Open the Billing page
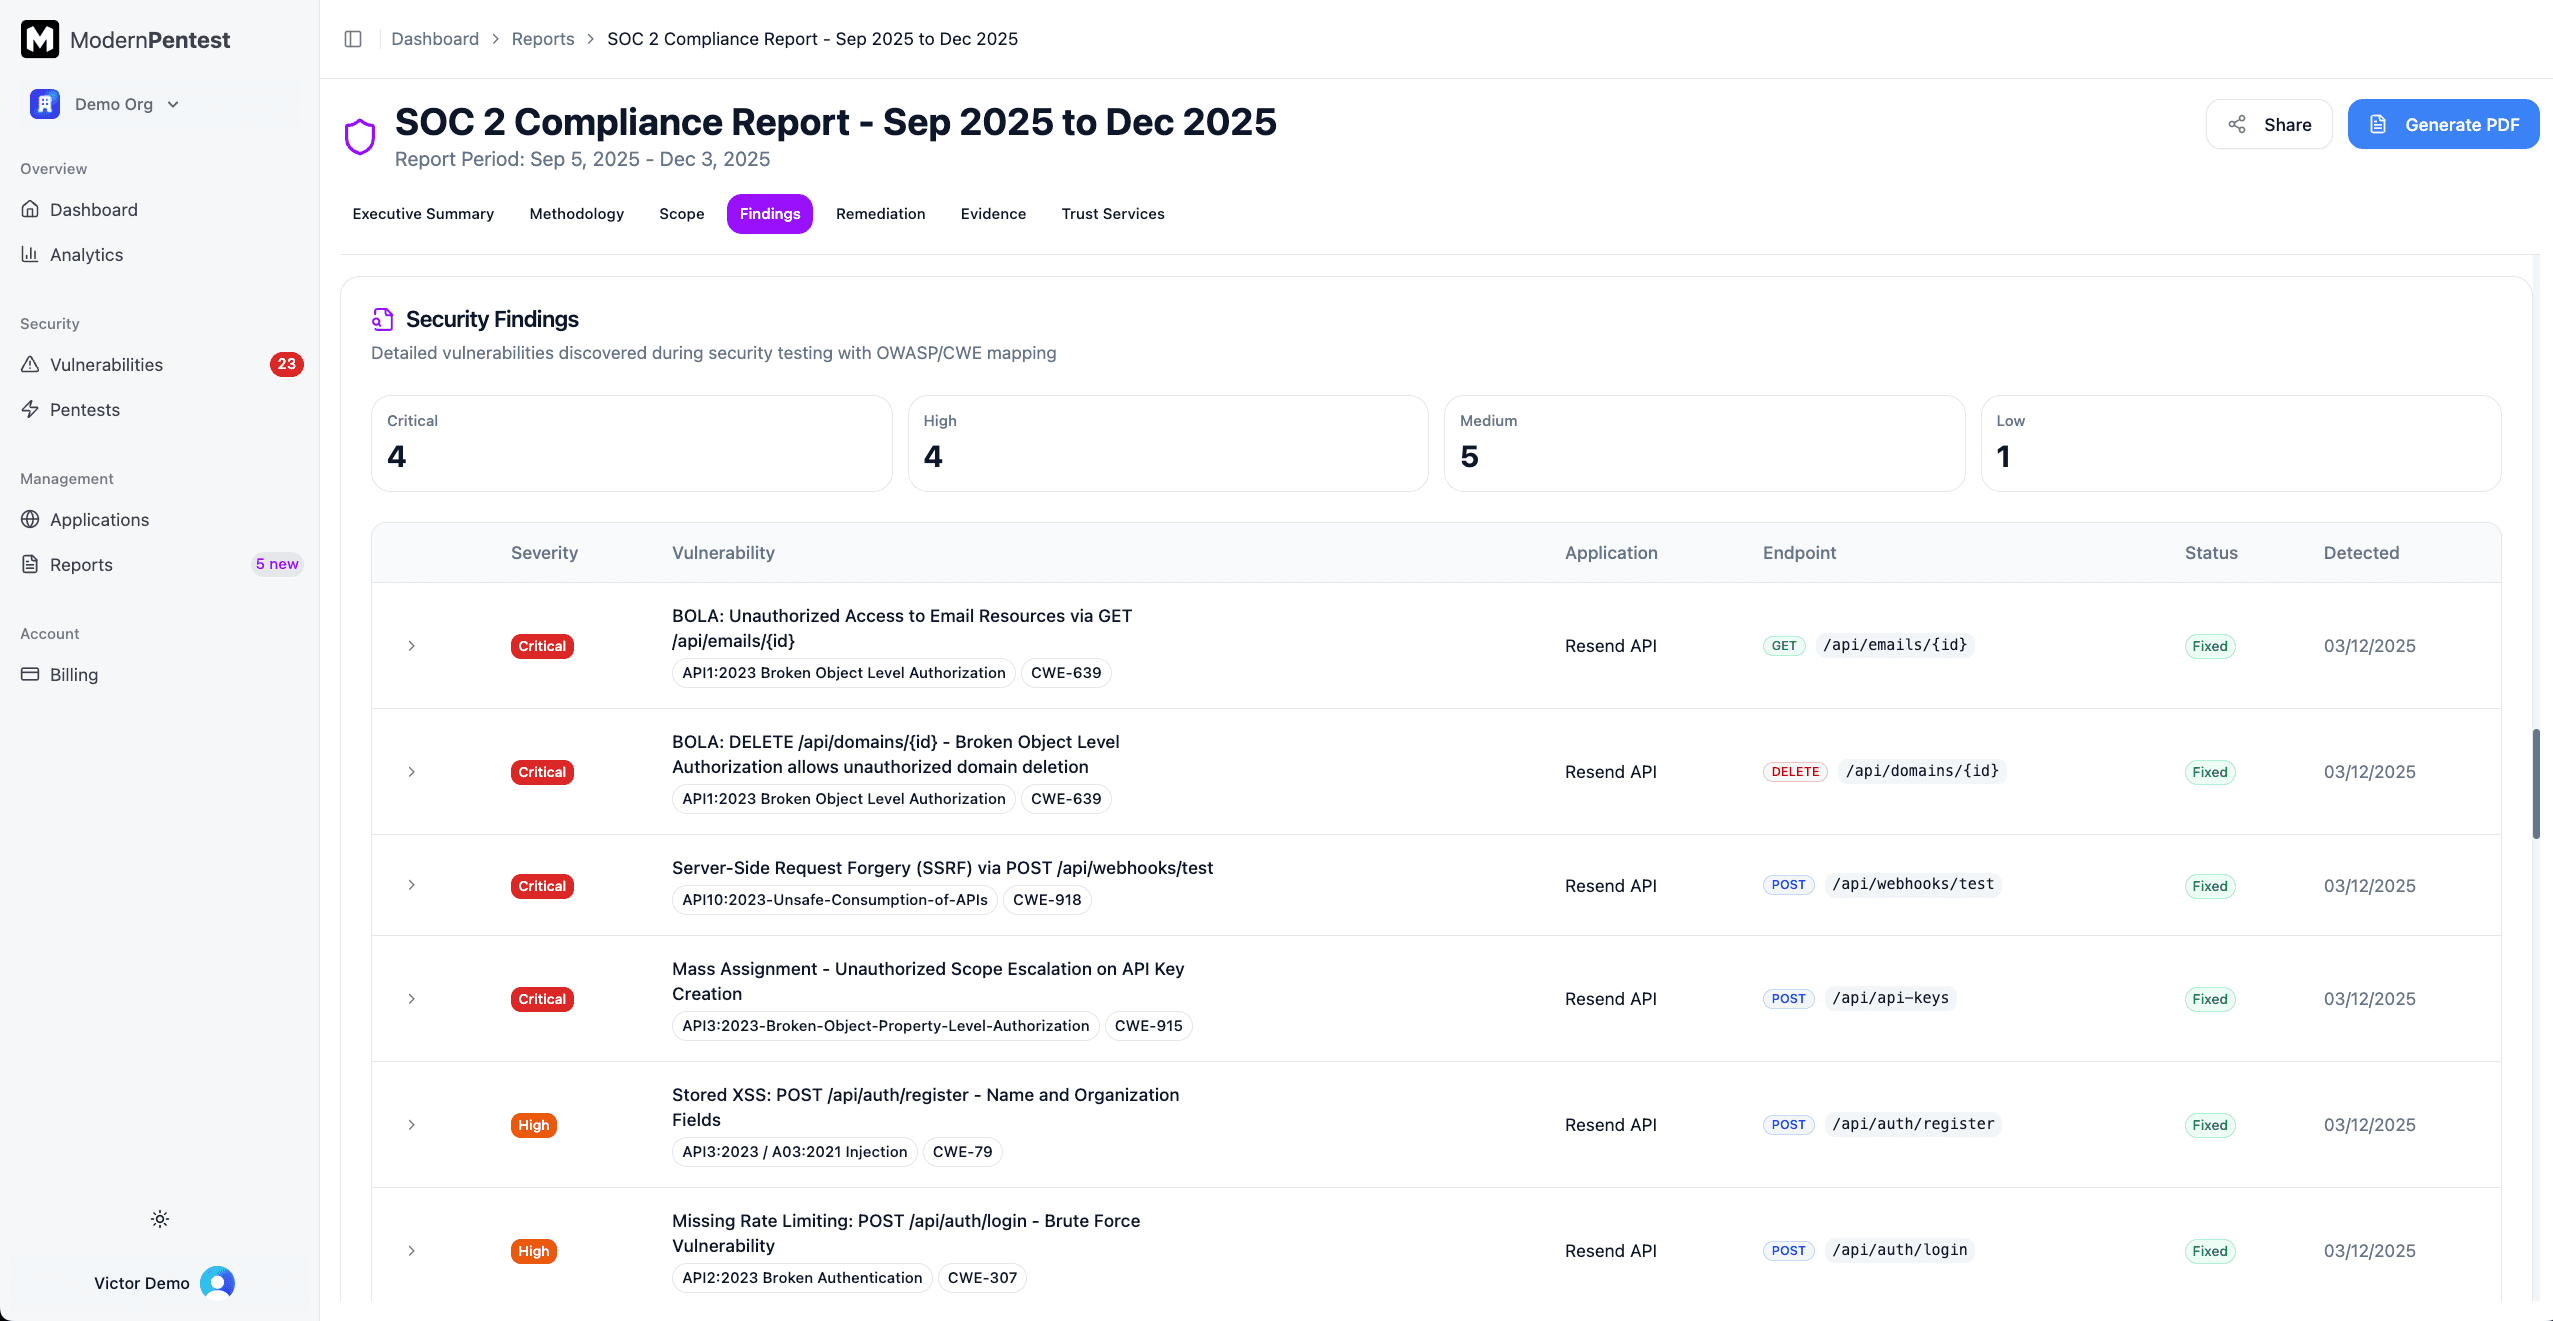2553x1321 pixels. click(74, 675)
